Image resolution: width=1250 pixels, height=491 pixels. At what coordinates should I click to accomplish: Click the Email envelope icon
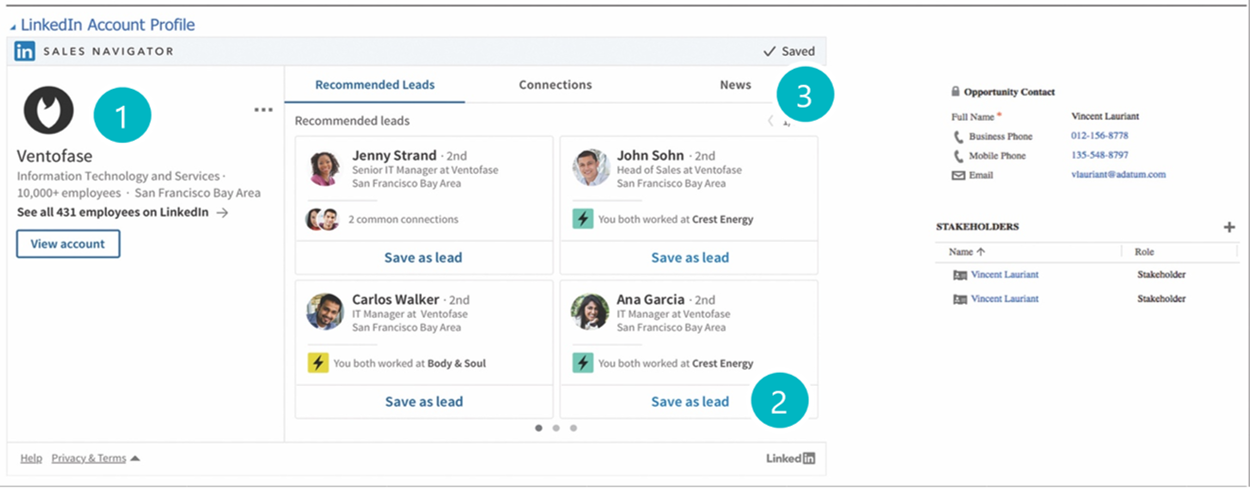click(958, 175)
